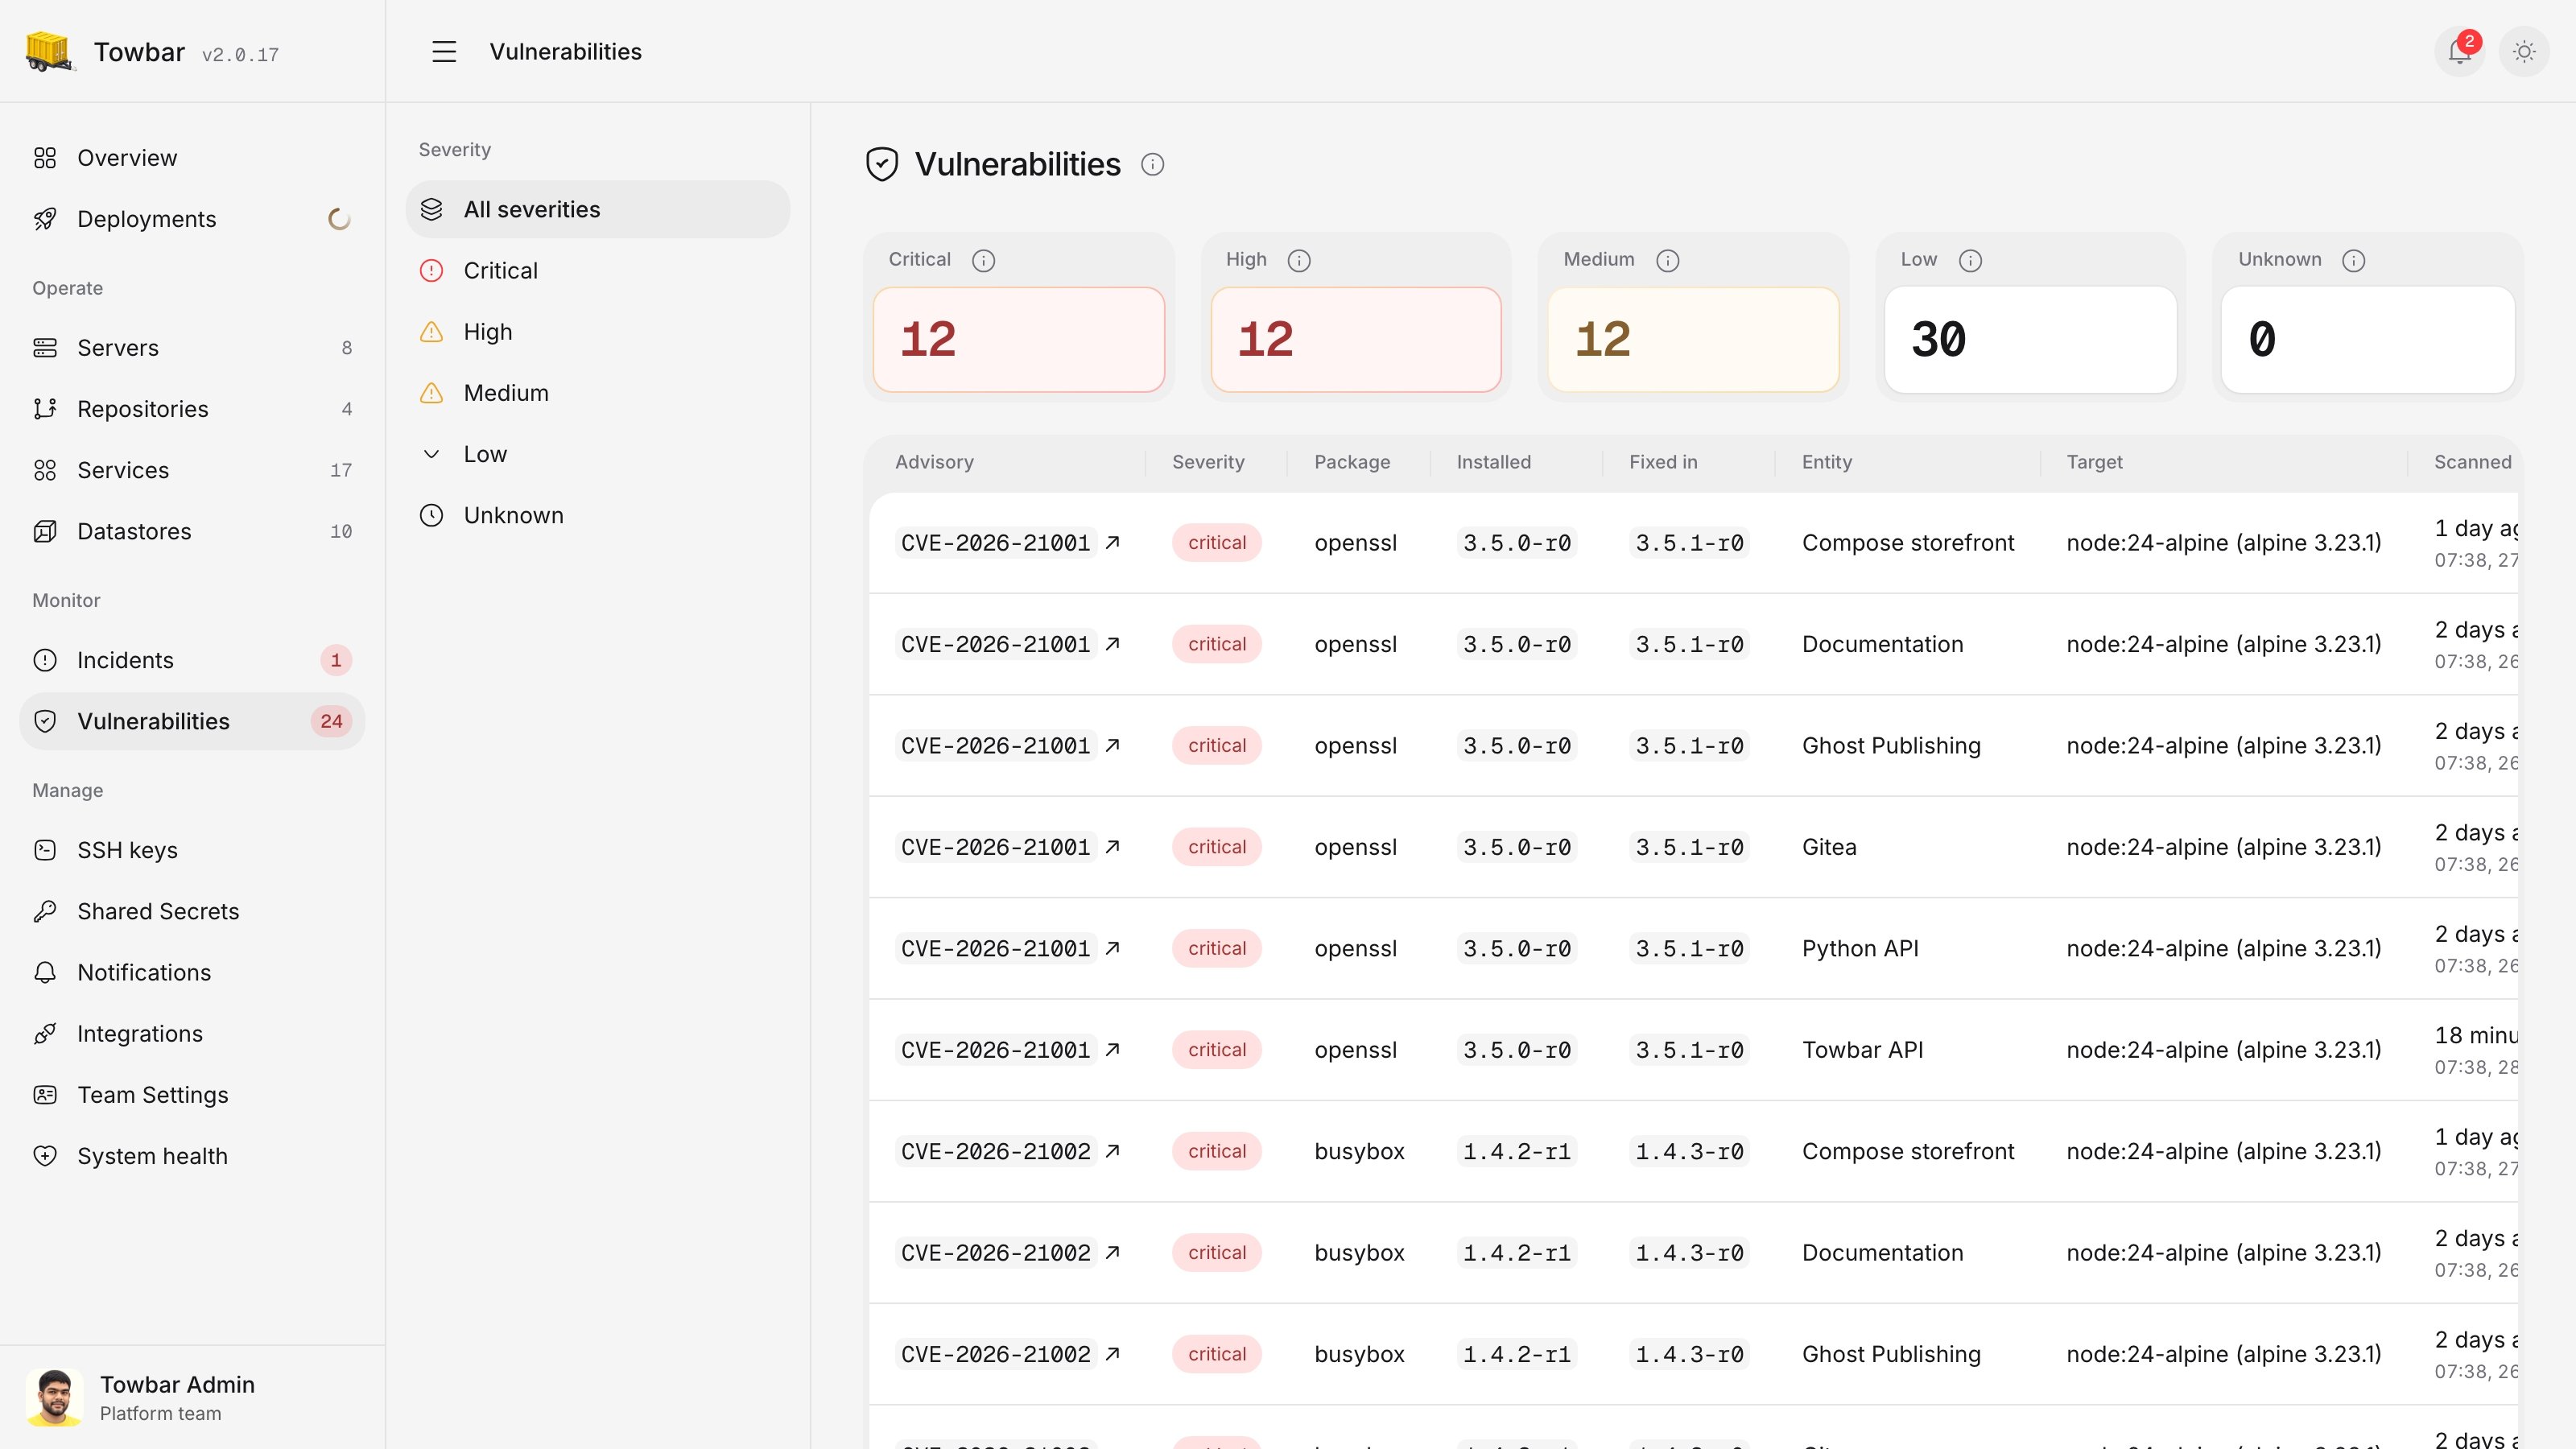Click the Towbar Admin avatar

click(x=54, y=1397)
